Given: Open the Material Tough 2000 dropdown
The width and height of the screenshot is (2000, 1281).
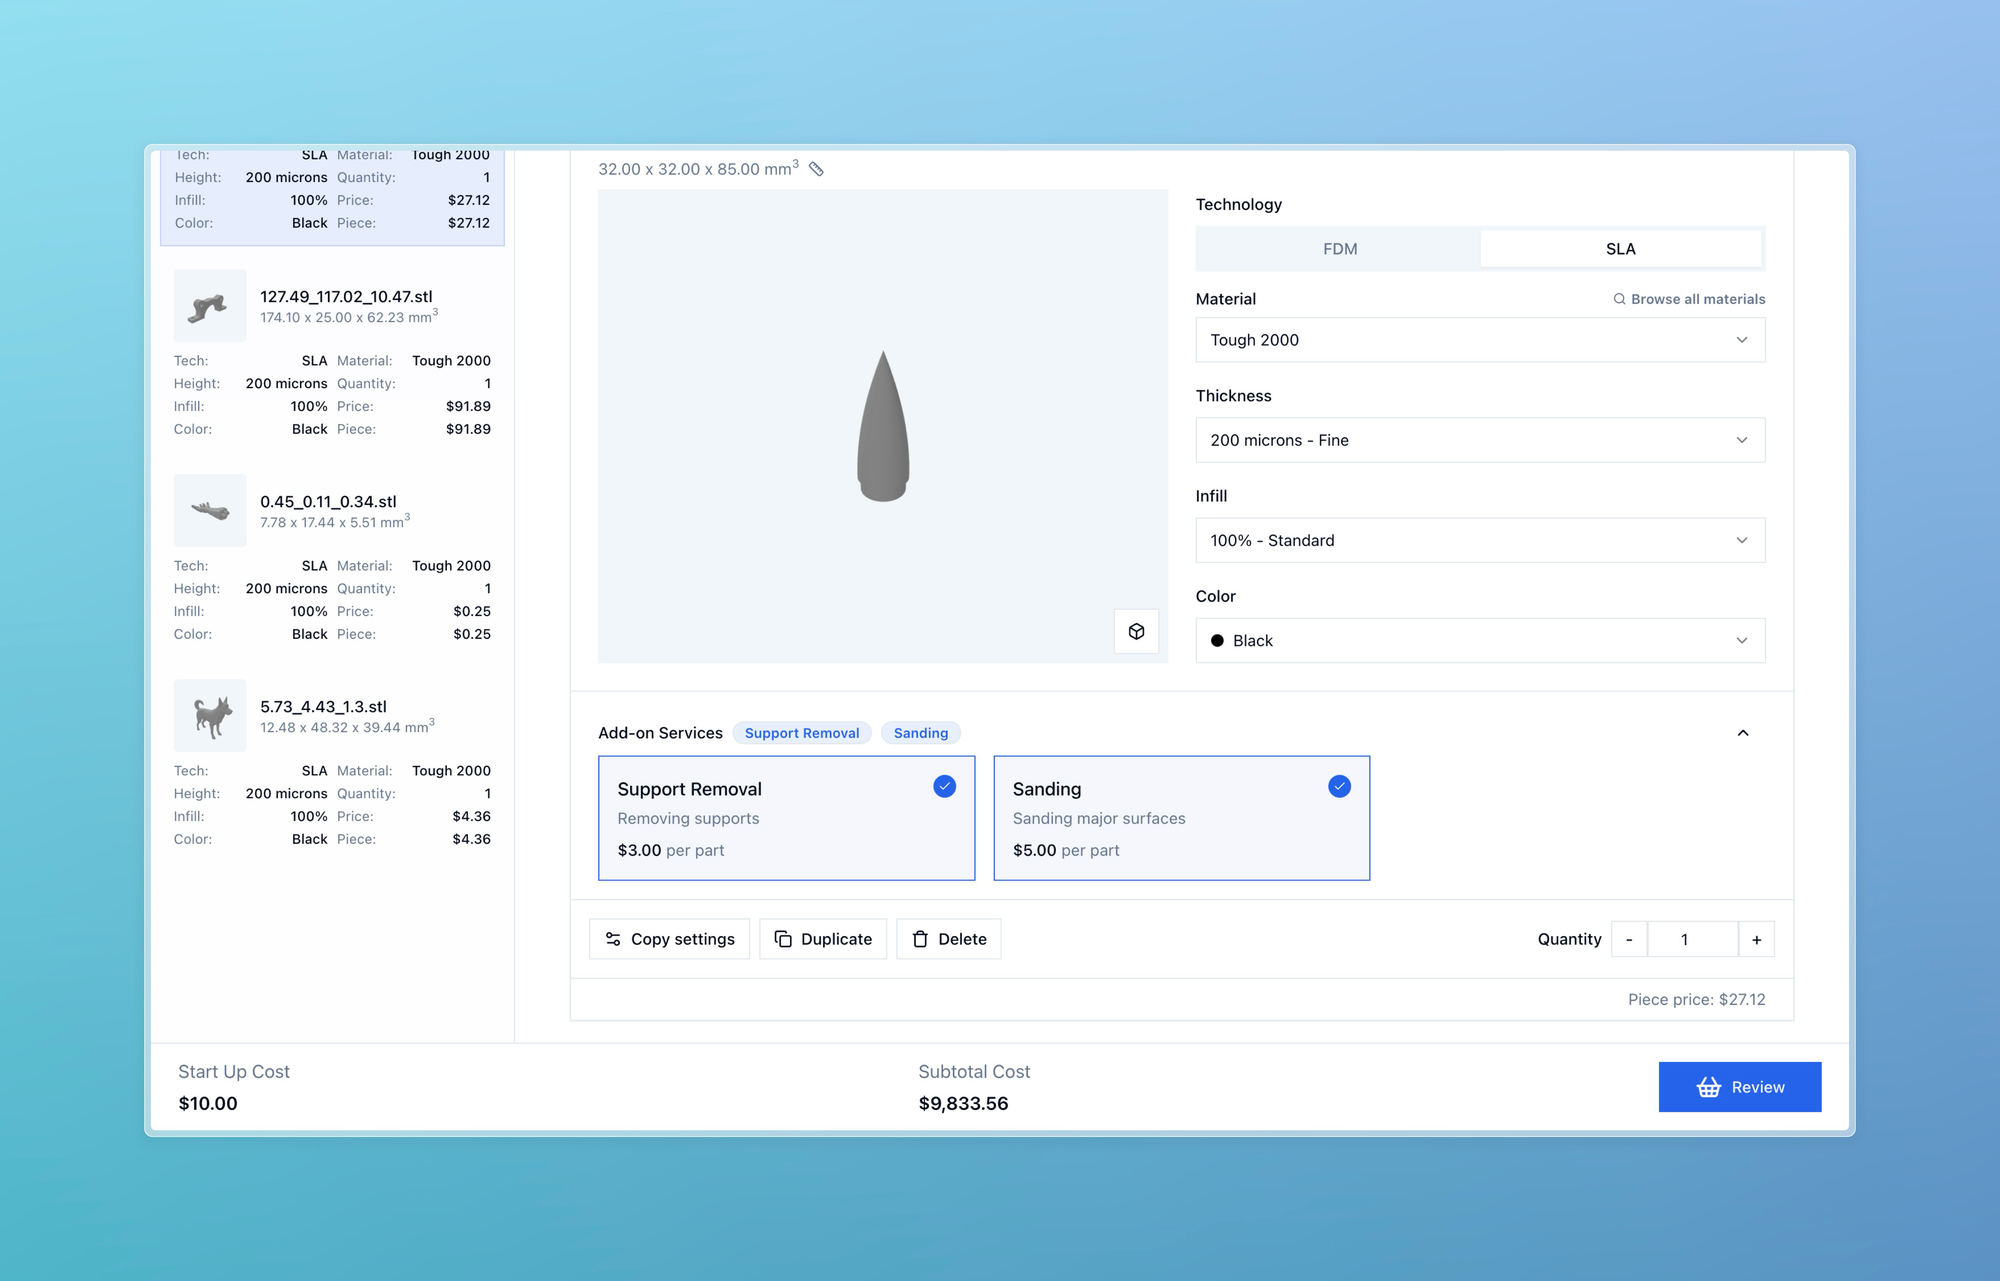Looking at the screenshot, I should point(1480,340).
